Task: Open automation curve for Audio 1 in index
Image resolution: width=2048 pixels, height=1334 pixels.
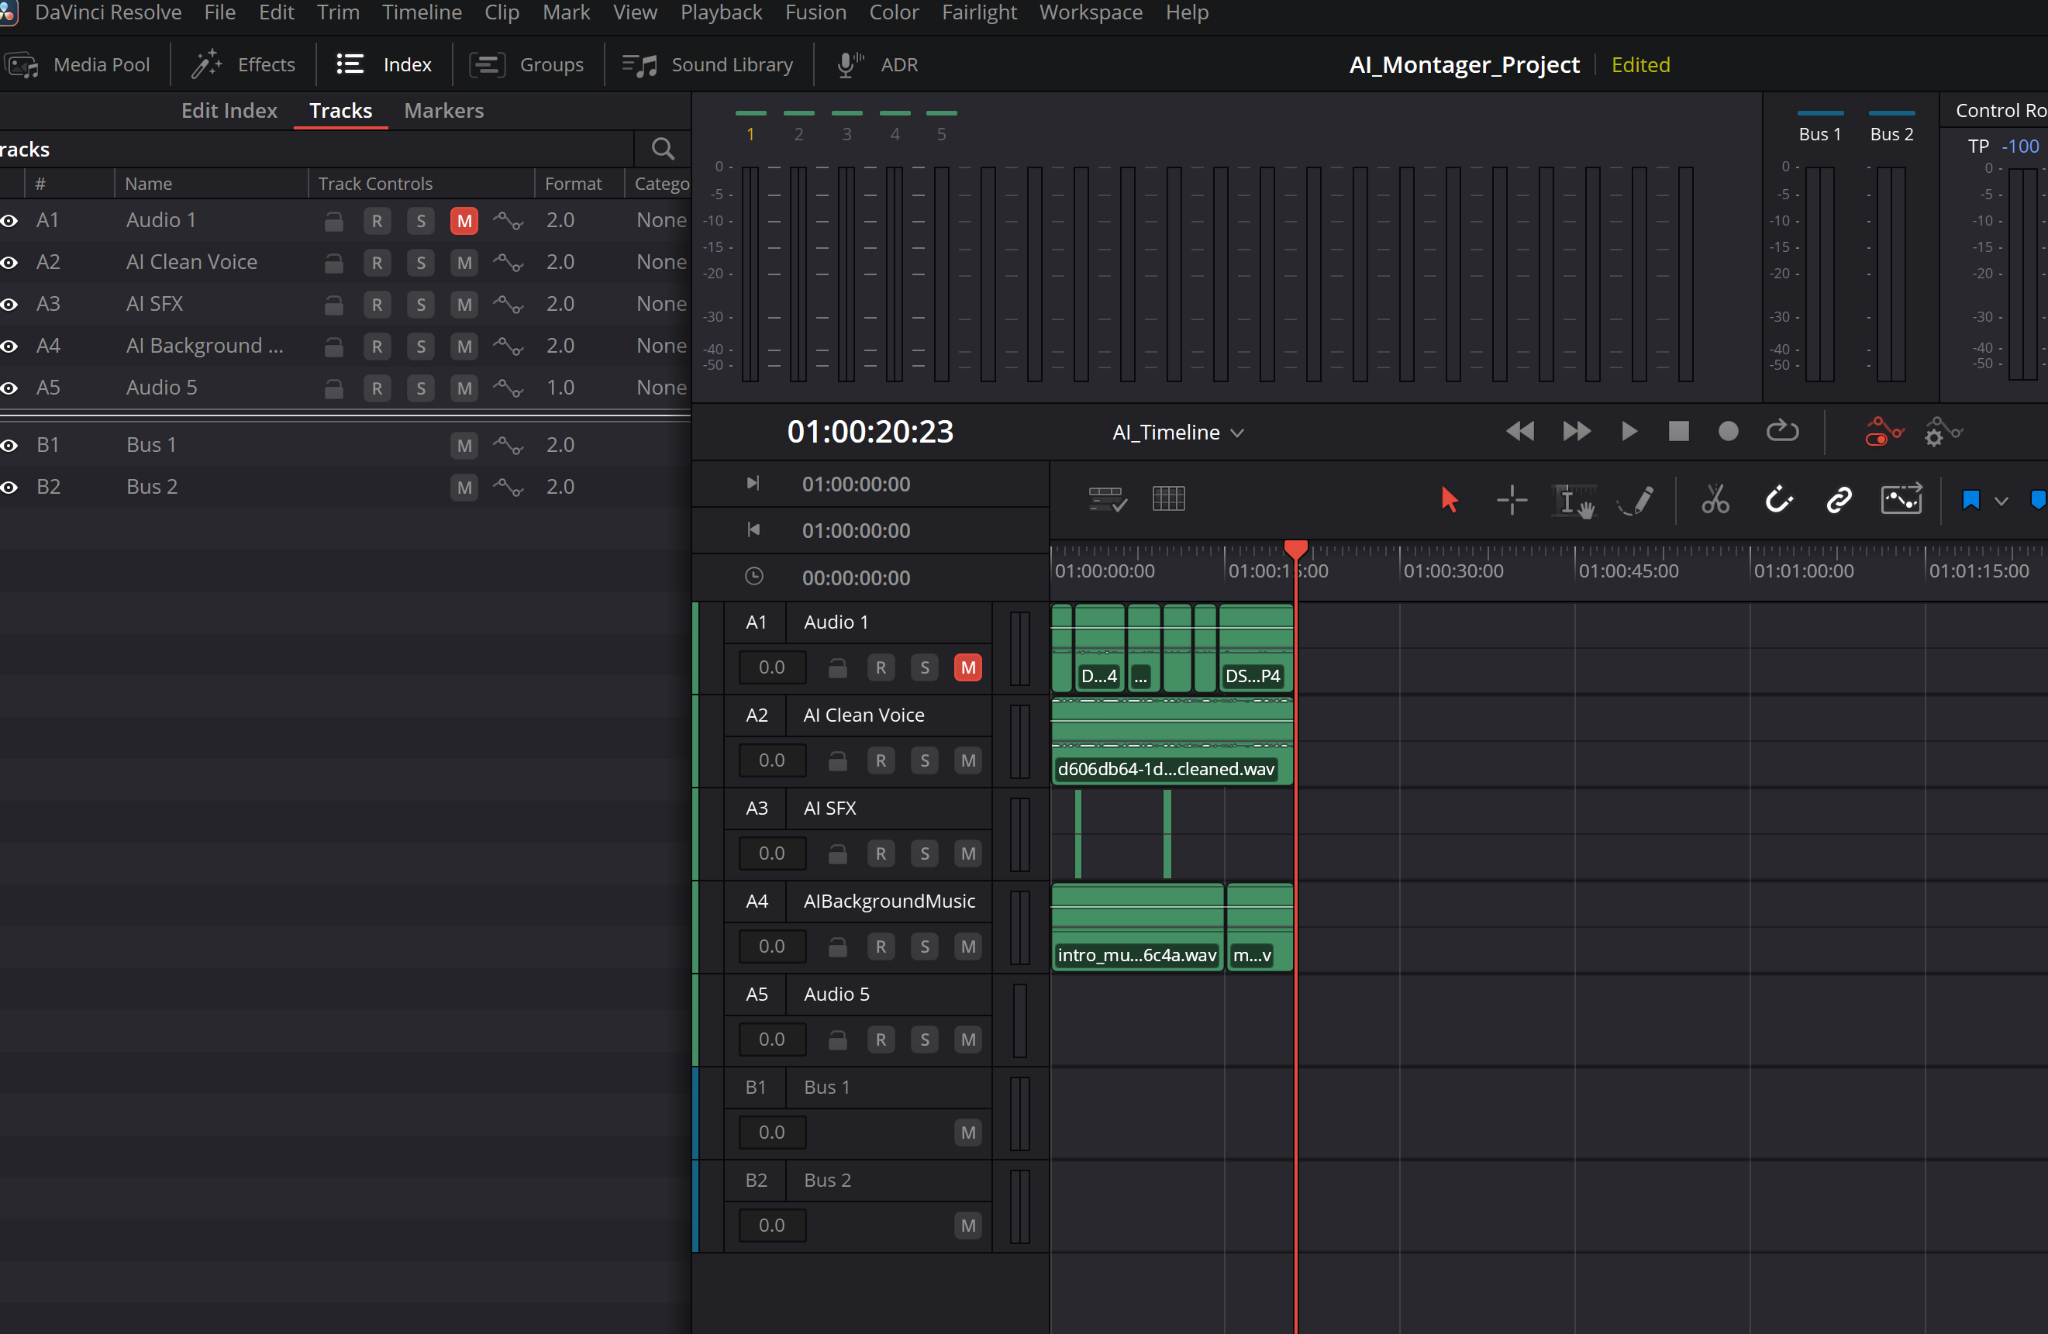Action: tap(508, 221)
